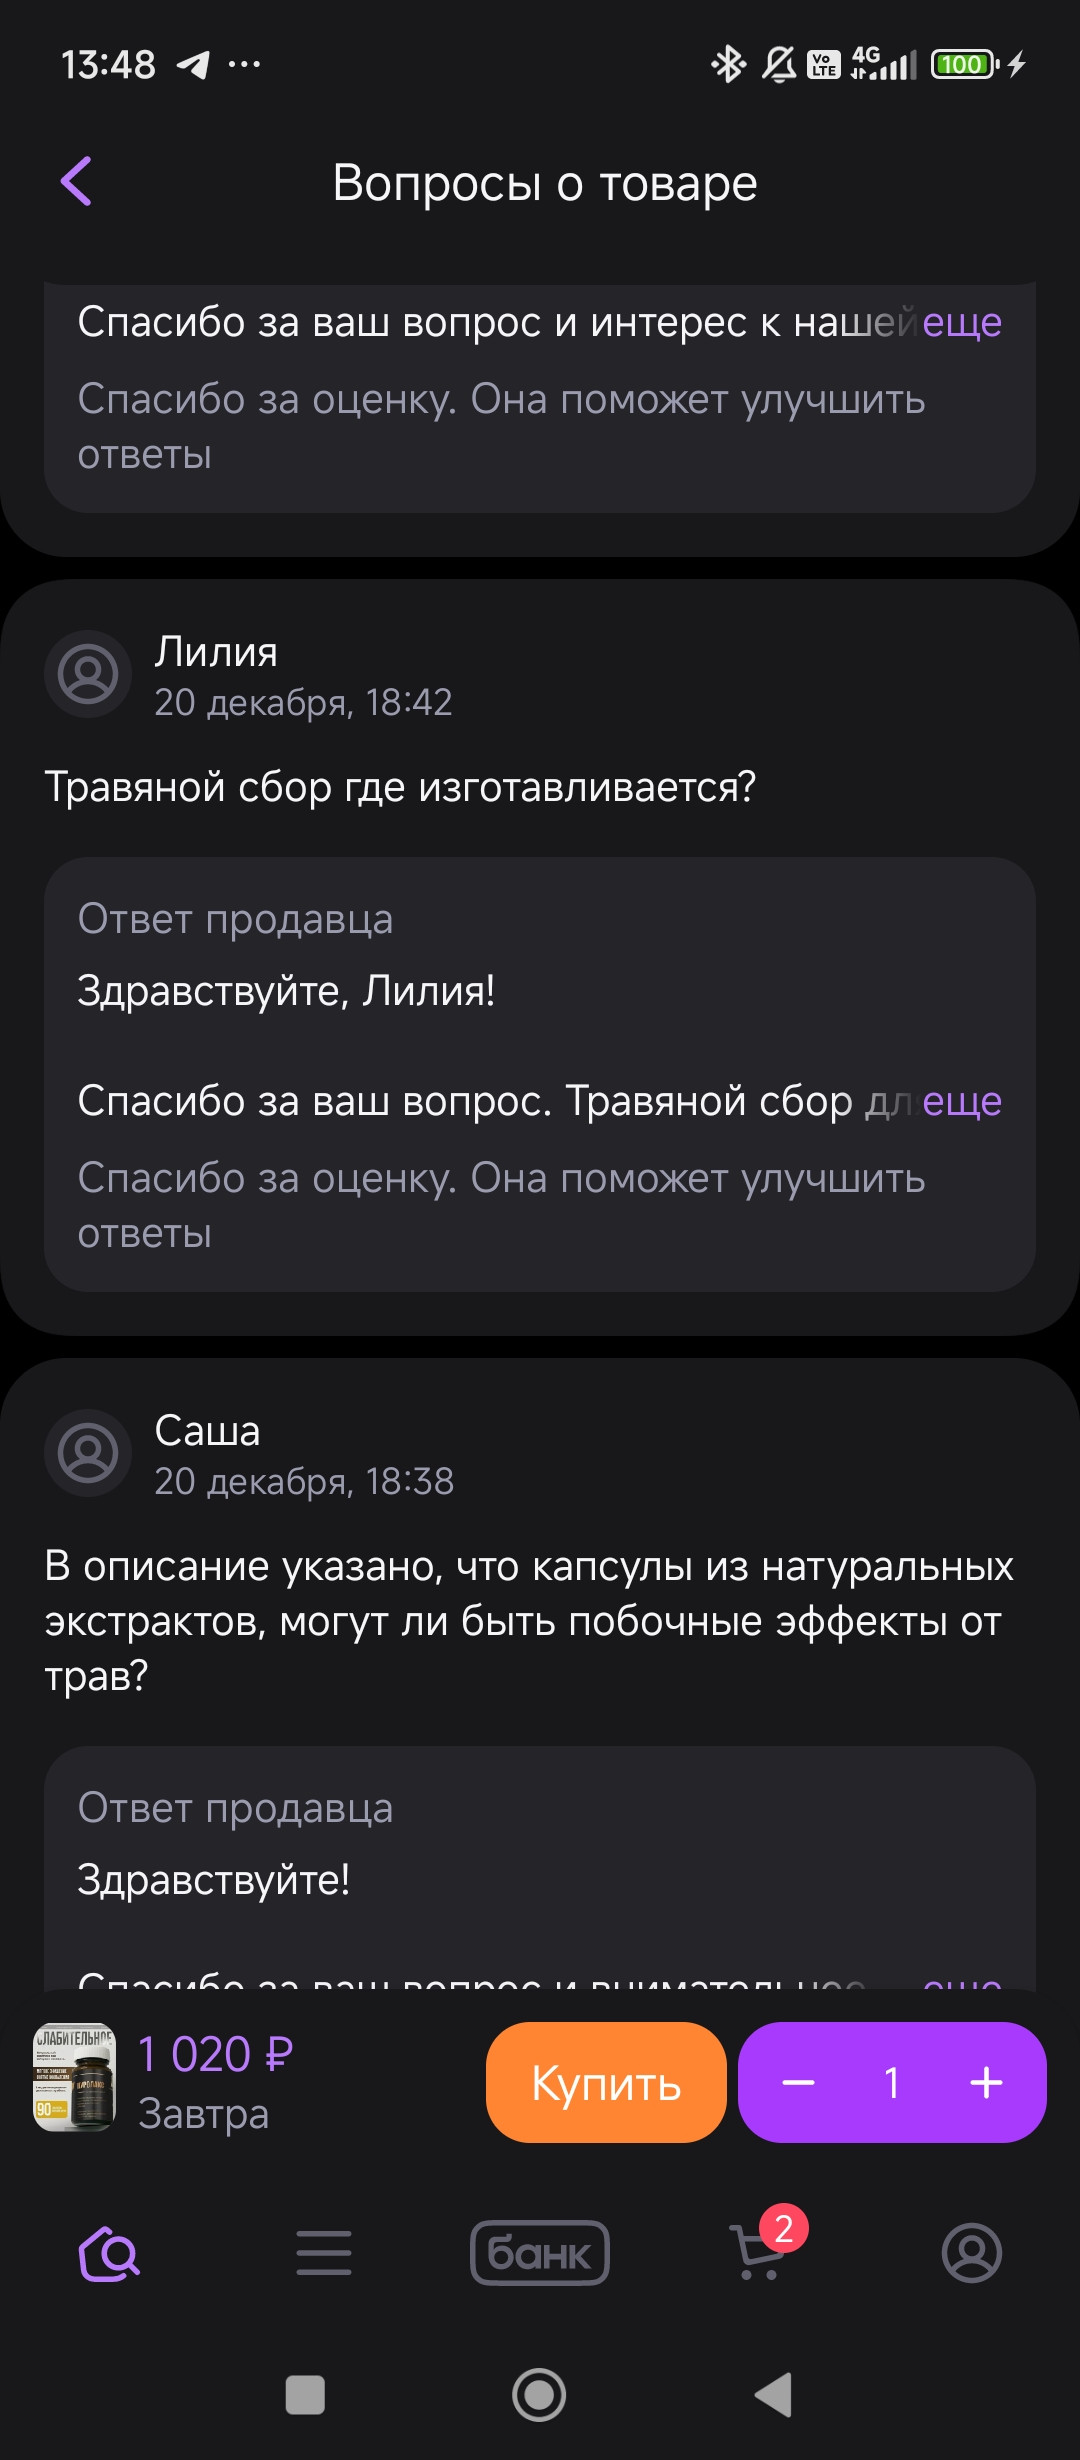The height and width of the screenshot is (2460, 1080).
Task: Tap the purple back arrow
Action: [x=77, y=181]
